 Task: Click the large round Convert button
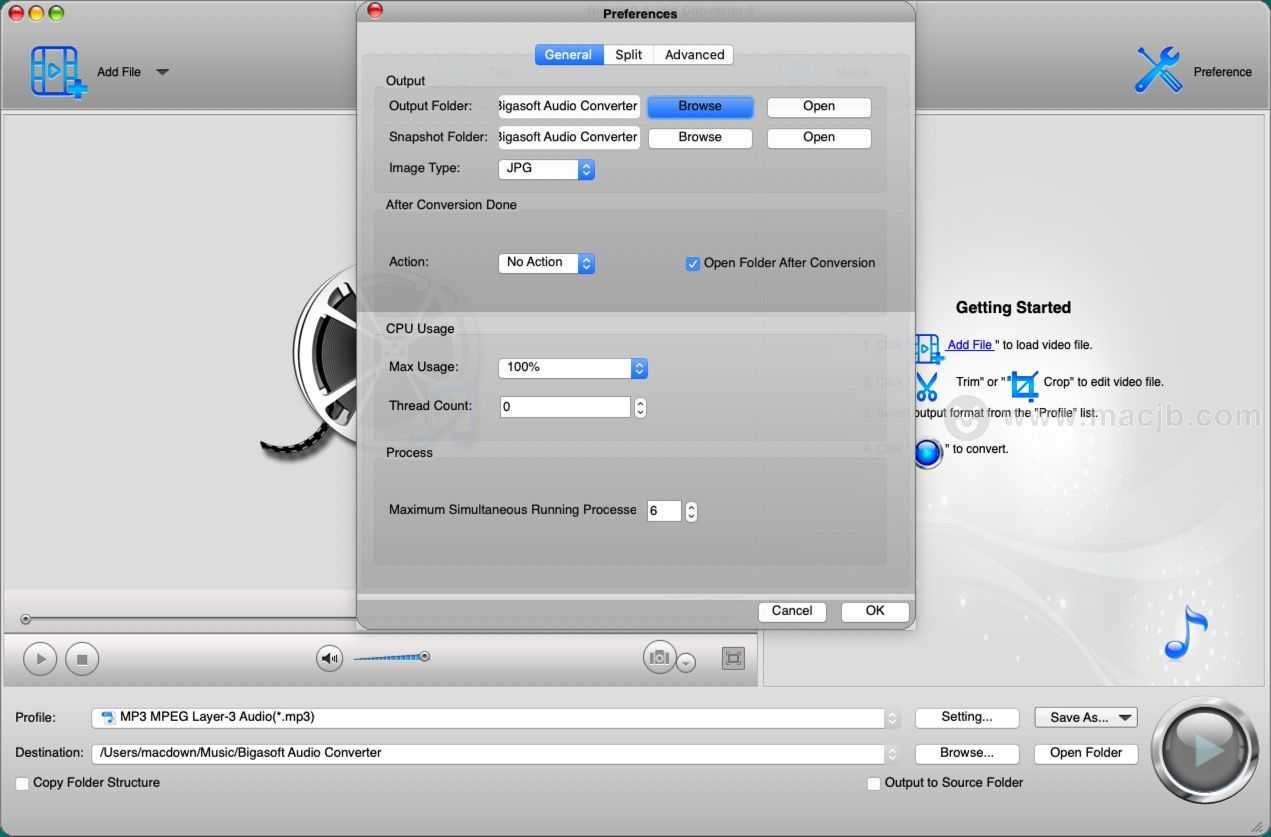click(1204, 750)
